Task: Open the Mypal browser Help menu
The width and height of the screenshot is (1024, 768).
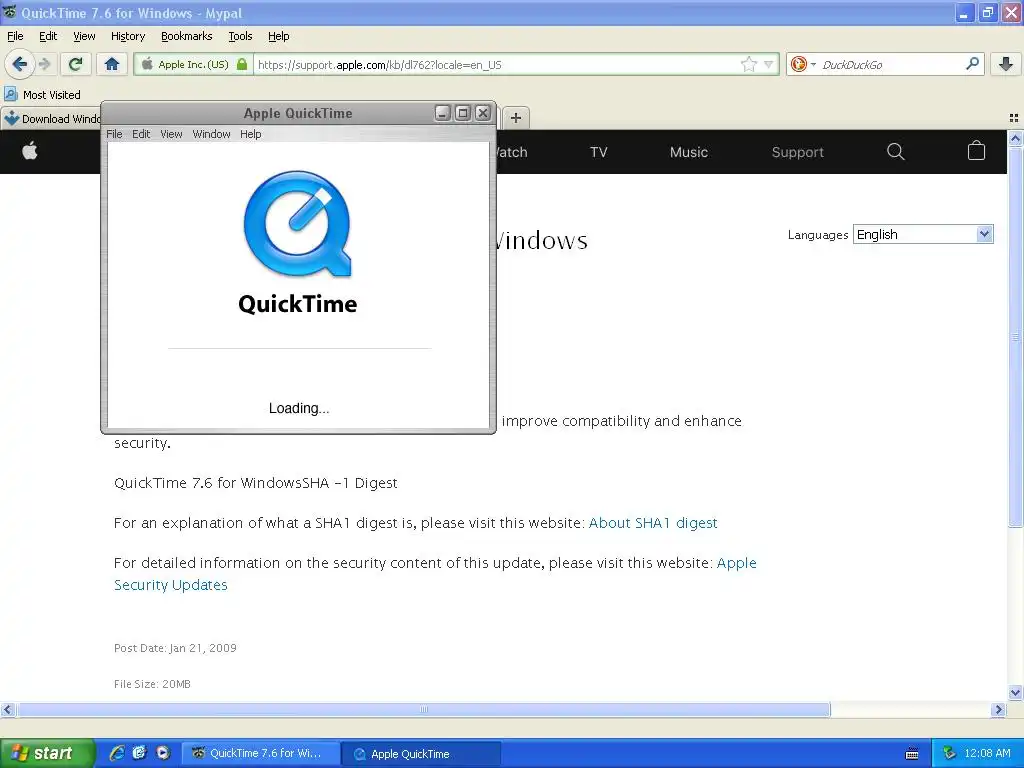Action: click(278, 36)
